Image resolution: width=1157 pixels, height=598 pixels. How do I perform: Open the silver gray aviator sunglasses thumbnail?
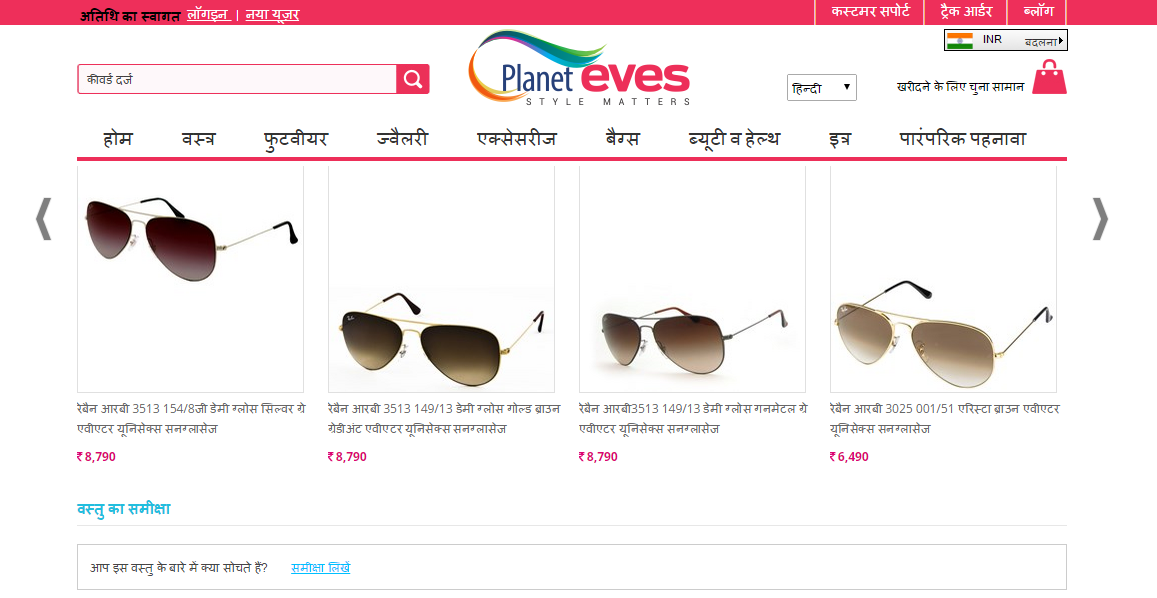pyautogui.click(x=190, y=279)
